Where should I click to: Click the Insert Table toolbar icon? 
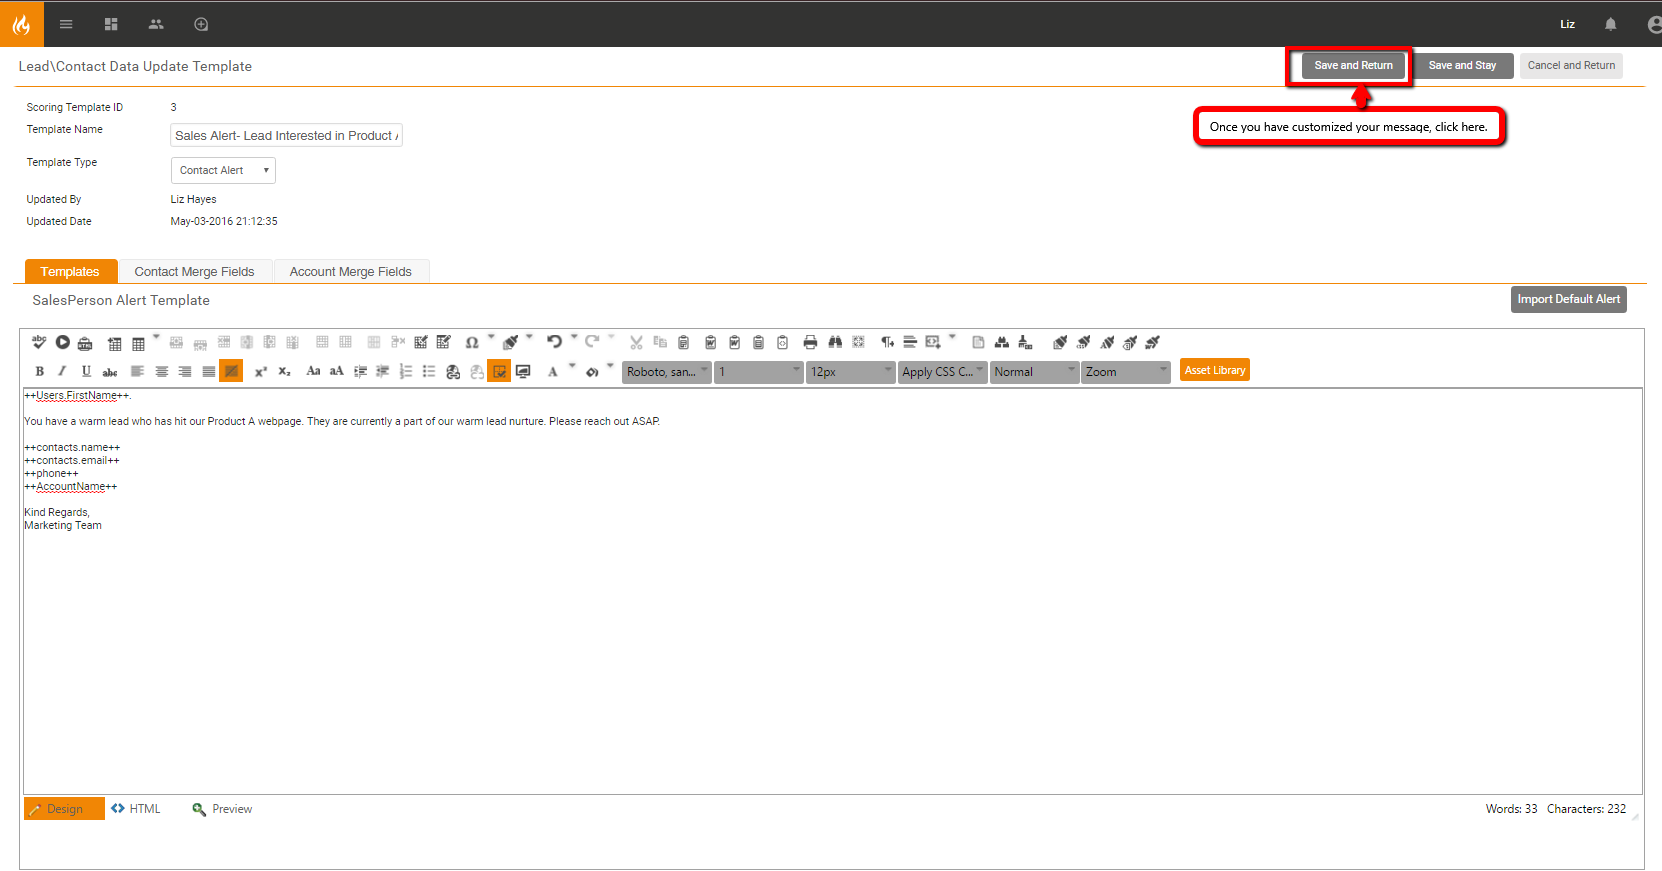(x=138, y=343)
